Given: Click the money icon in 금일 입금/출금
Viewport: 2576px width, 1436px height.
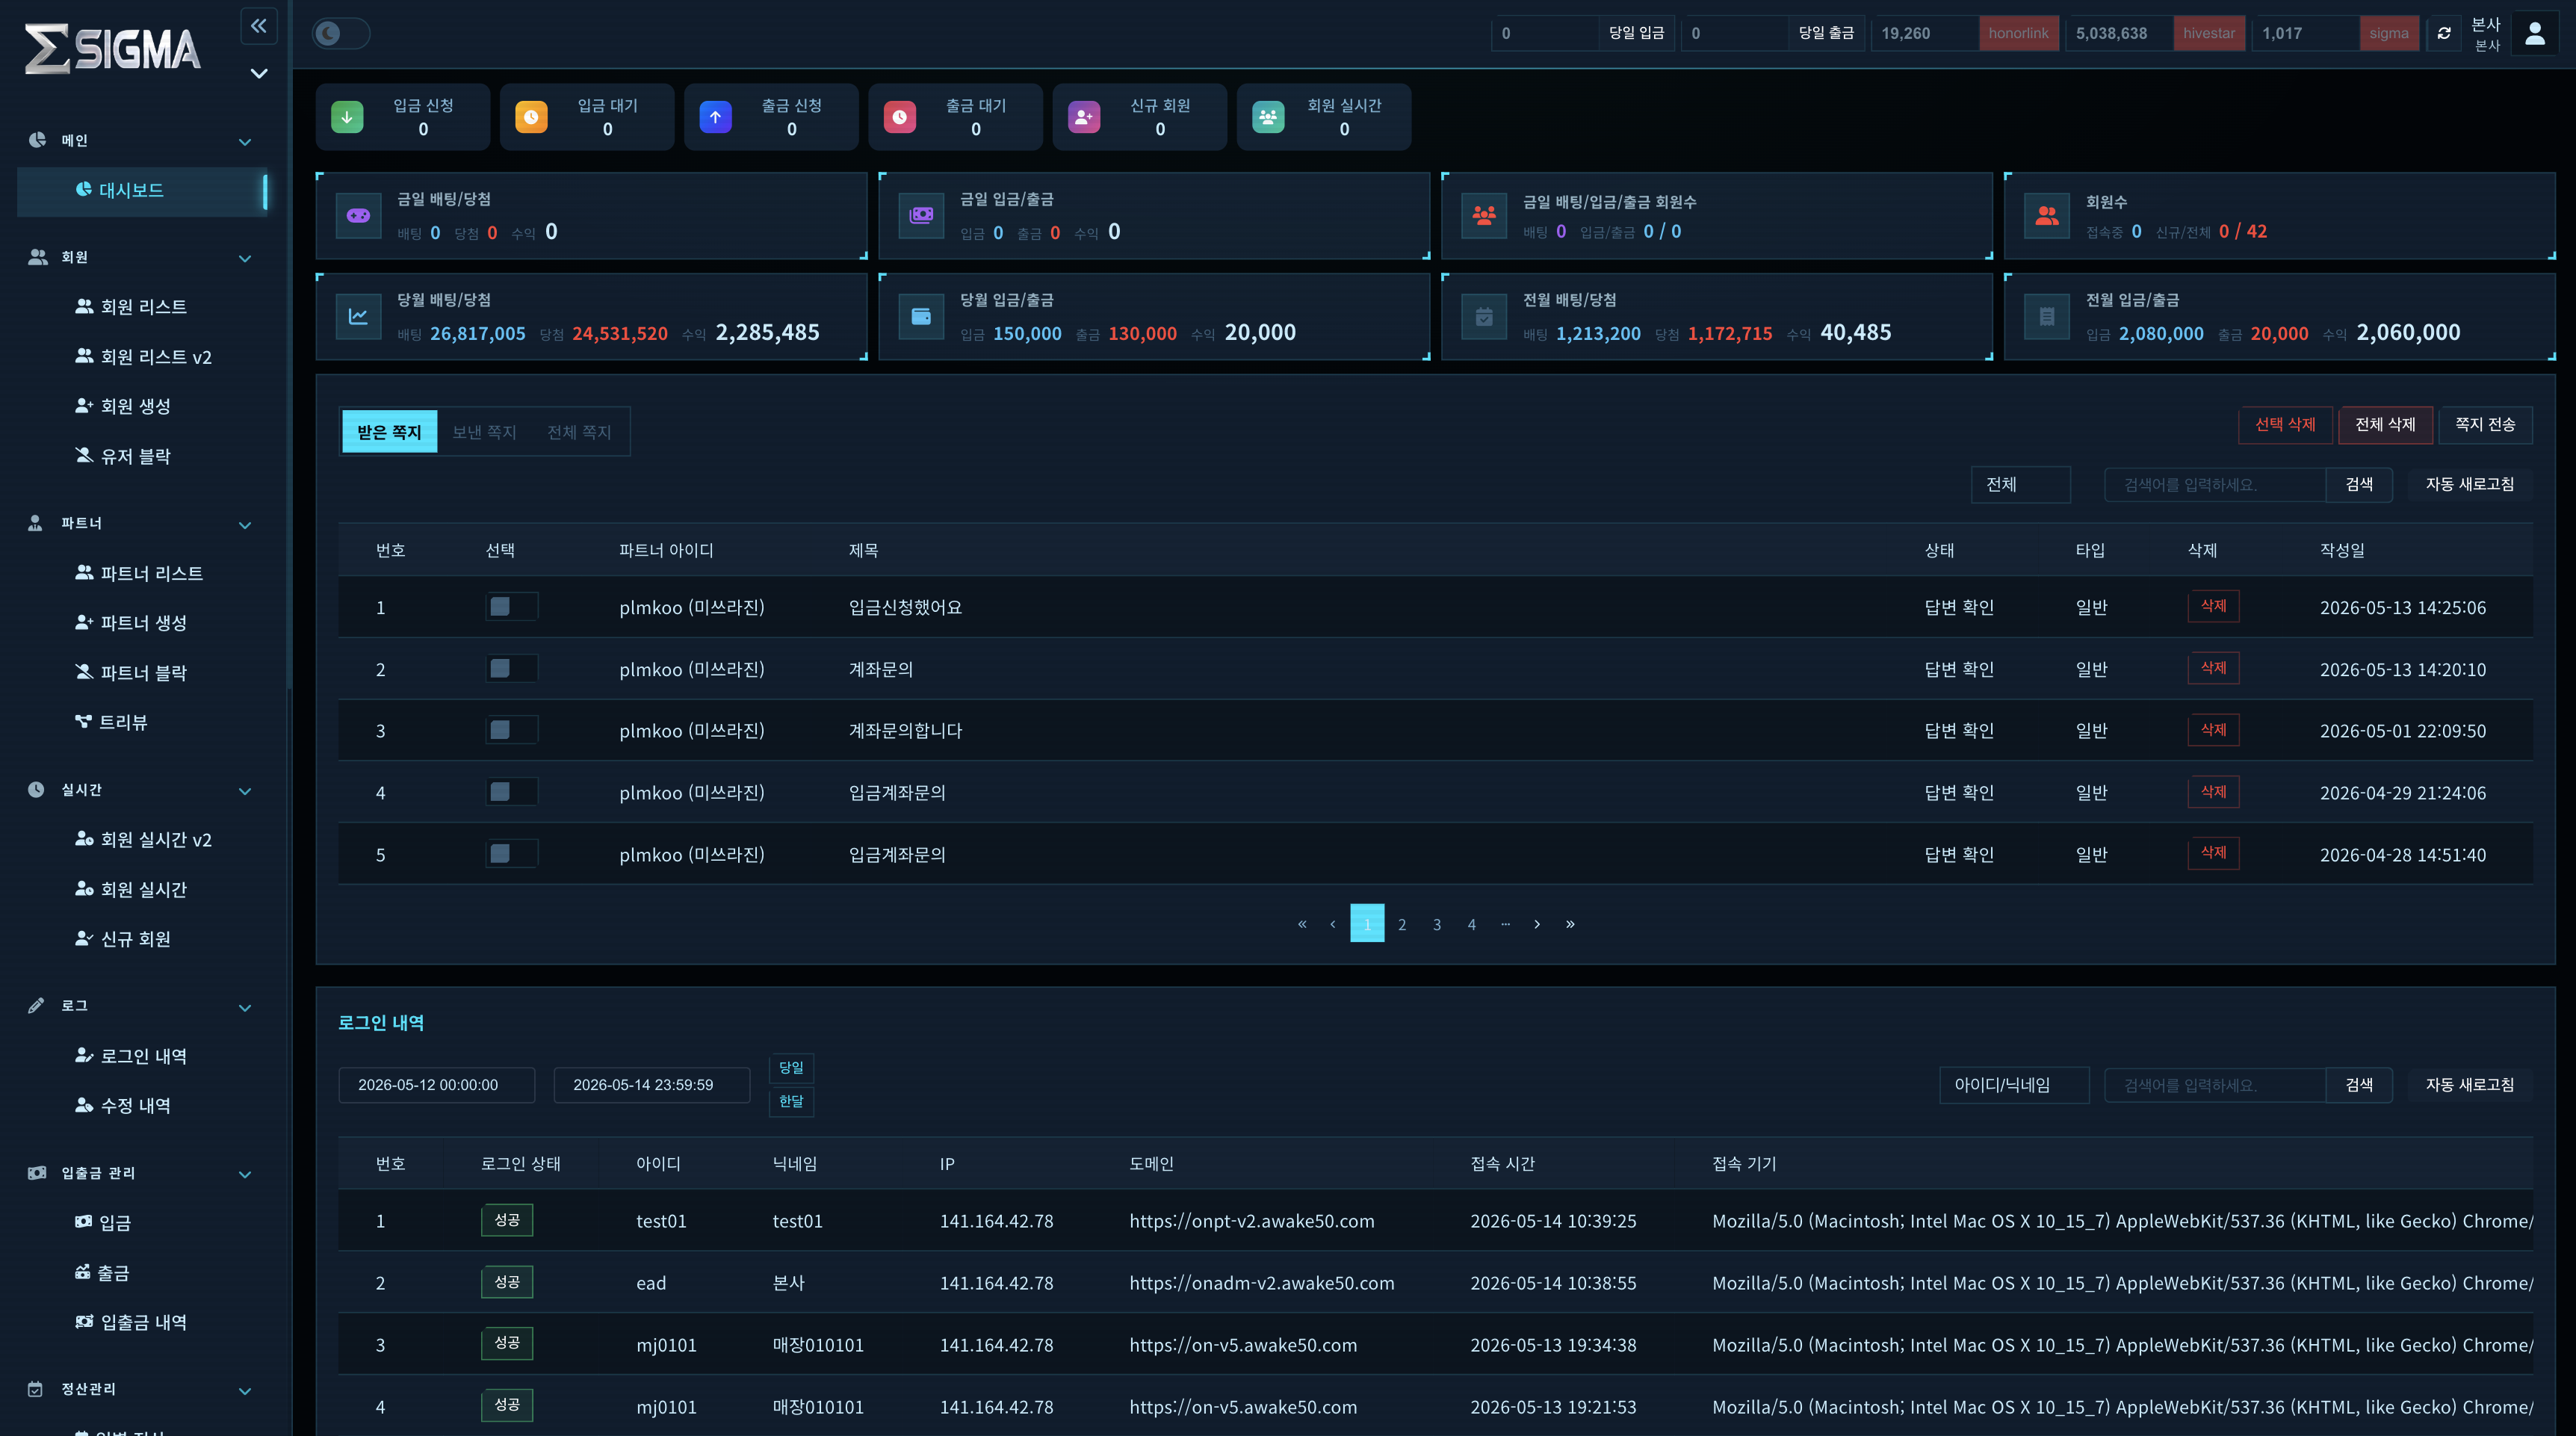Looking at the screenshot, I should pyautogui.click(x=921, y=216).
